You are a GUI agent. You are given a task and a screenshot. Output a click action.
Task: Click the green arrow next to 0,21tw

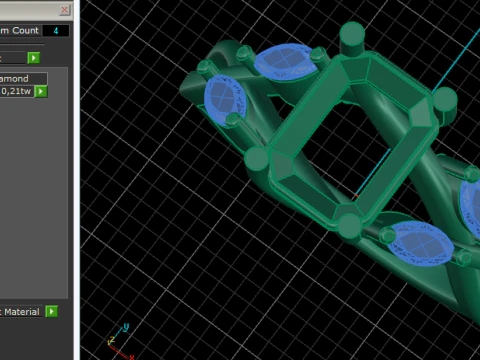point(41,91)
